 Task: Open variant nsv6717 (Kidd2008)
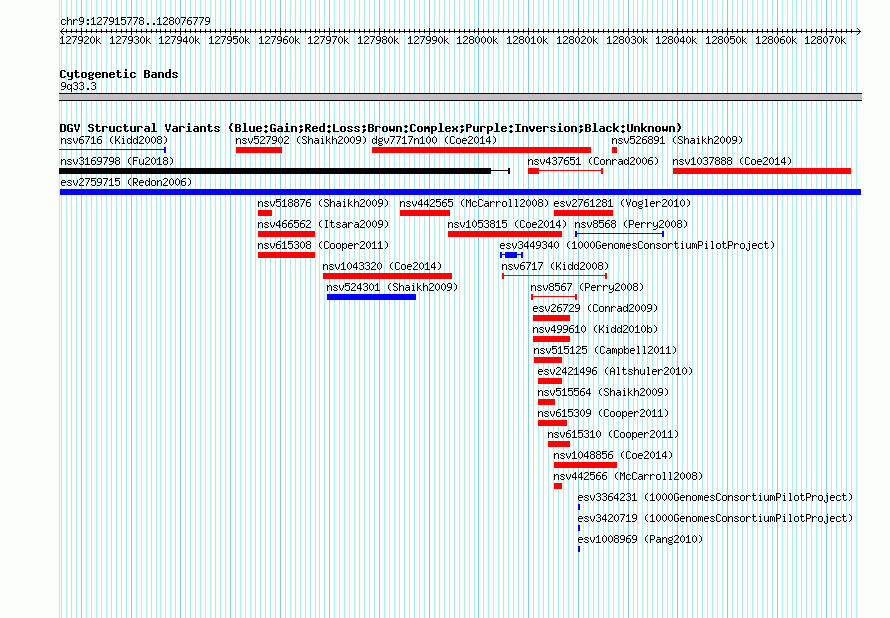[x=555, y=266]
